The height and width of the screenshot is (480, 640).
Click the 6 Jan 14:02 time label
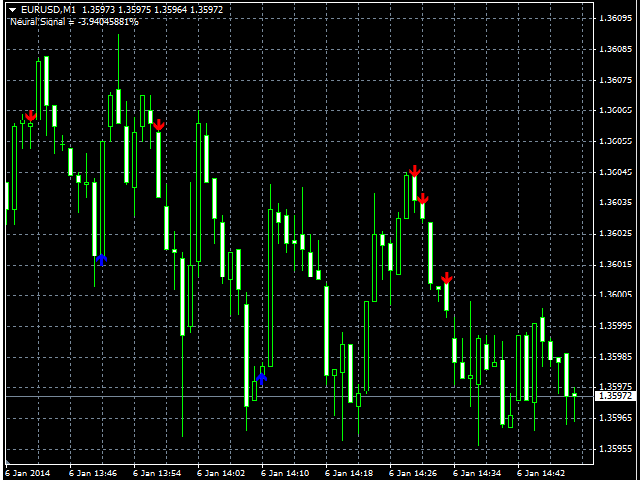click(221, 473)
